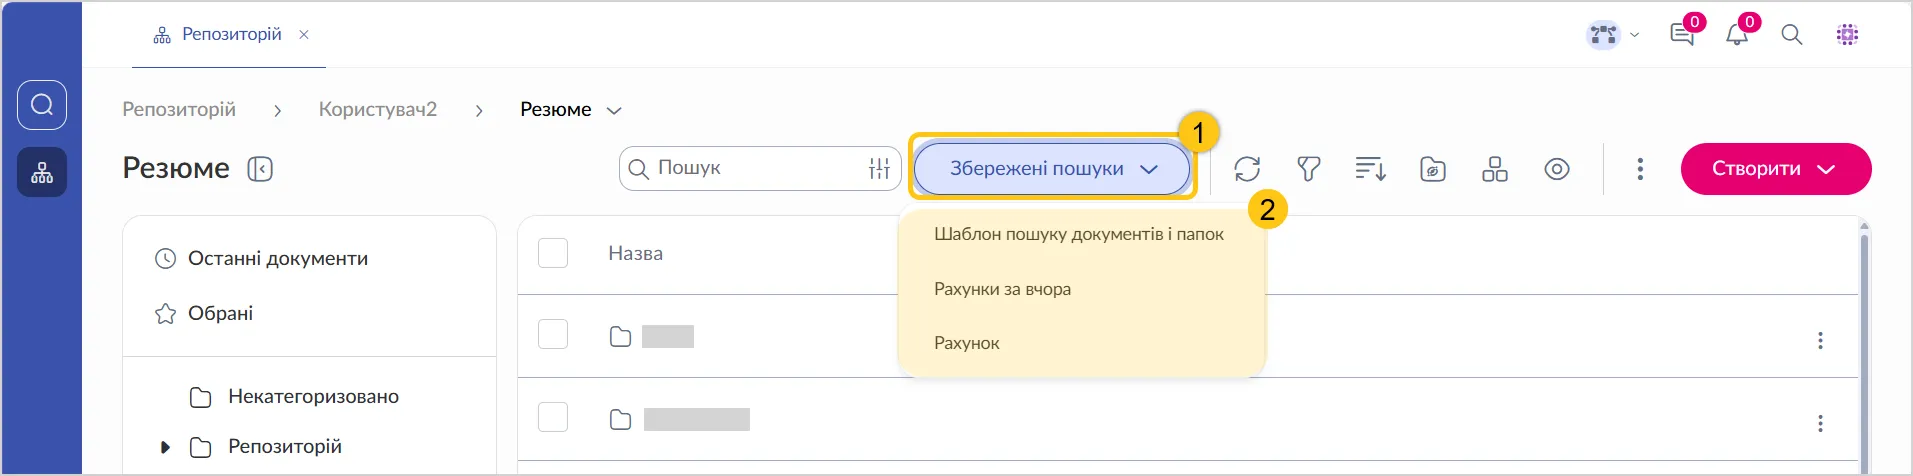Click the refresh icon in the toolbar
The image size is (1913, 476).
[1247, 169]
